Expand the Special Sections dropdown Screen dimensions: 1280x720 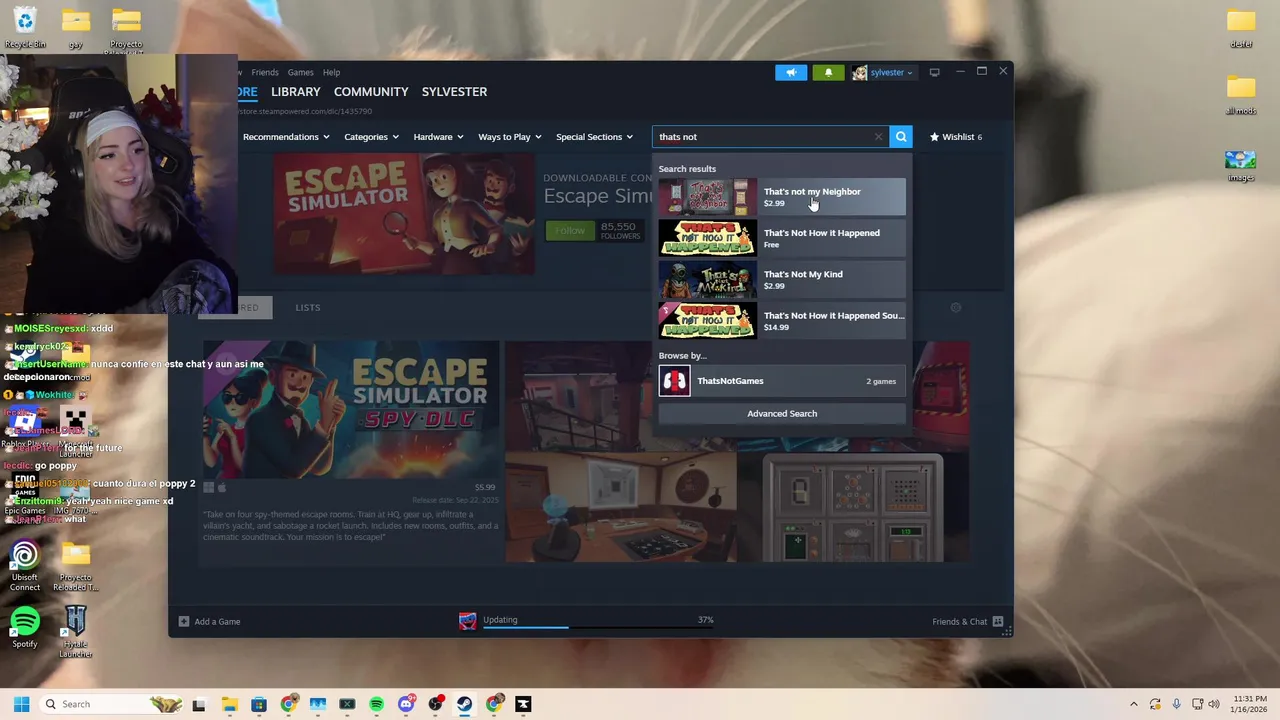[x=594, y=137]
